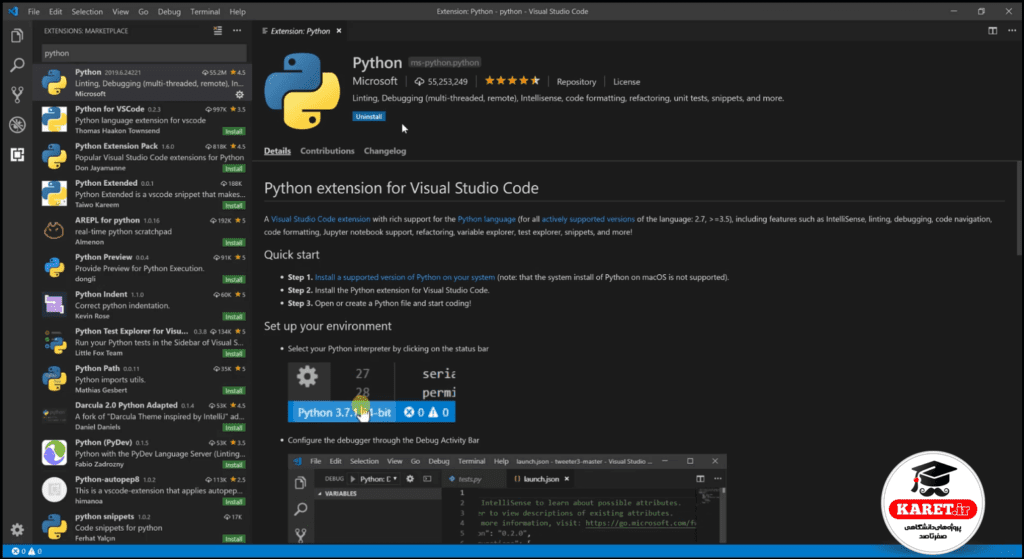This screenshot has height=559, width=1024.
Task: Click the VS Code logo in title bar
Action: coord(13,11)
